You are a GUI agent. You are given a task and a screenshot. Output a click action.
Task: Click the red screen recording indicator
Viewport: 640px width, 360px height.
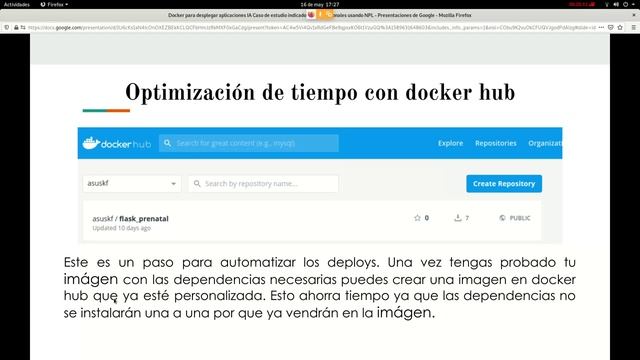point(582,4)
